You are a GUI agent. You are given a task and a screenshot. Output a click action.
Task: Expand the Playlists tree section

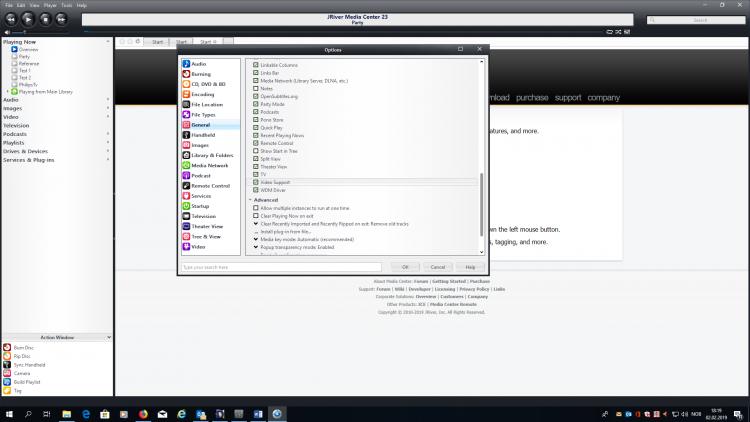108,143
